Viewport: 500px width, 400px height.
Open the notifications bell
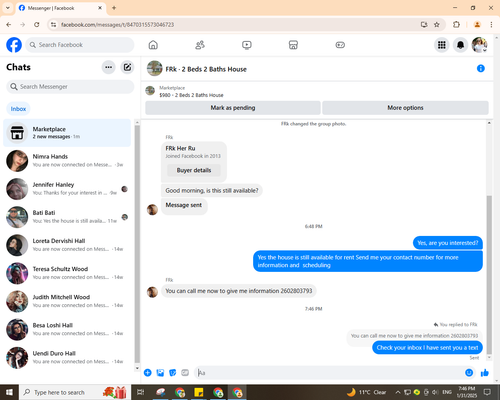point(461,45)
